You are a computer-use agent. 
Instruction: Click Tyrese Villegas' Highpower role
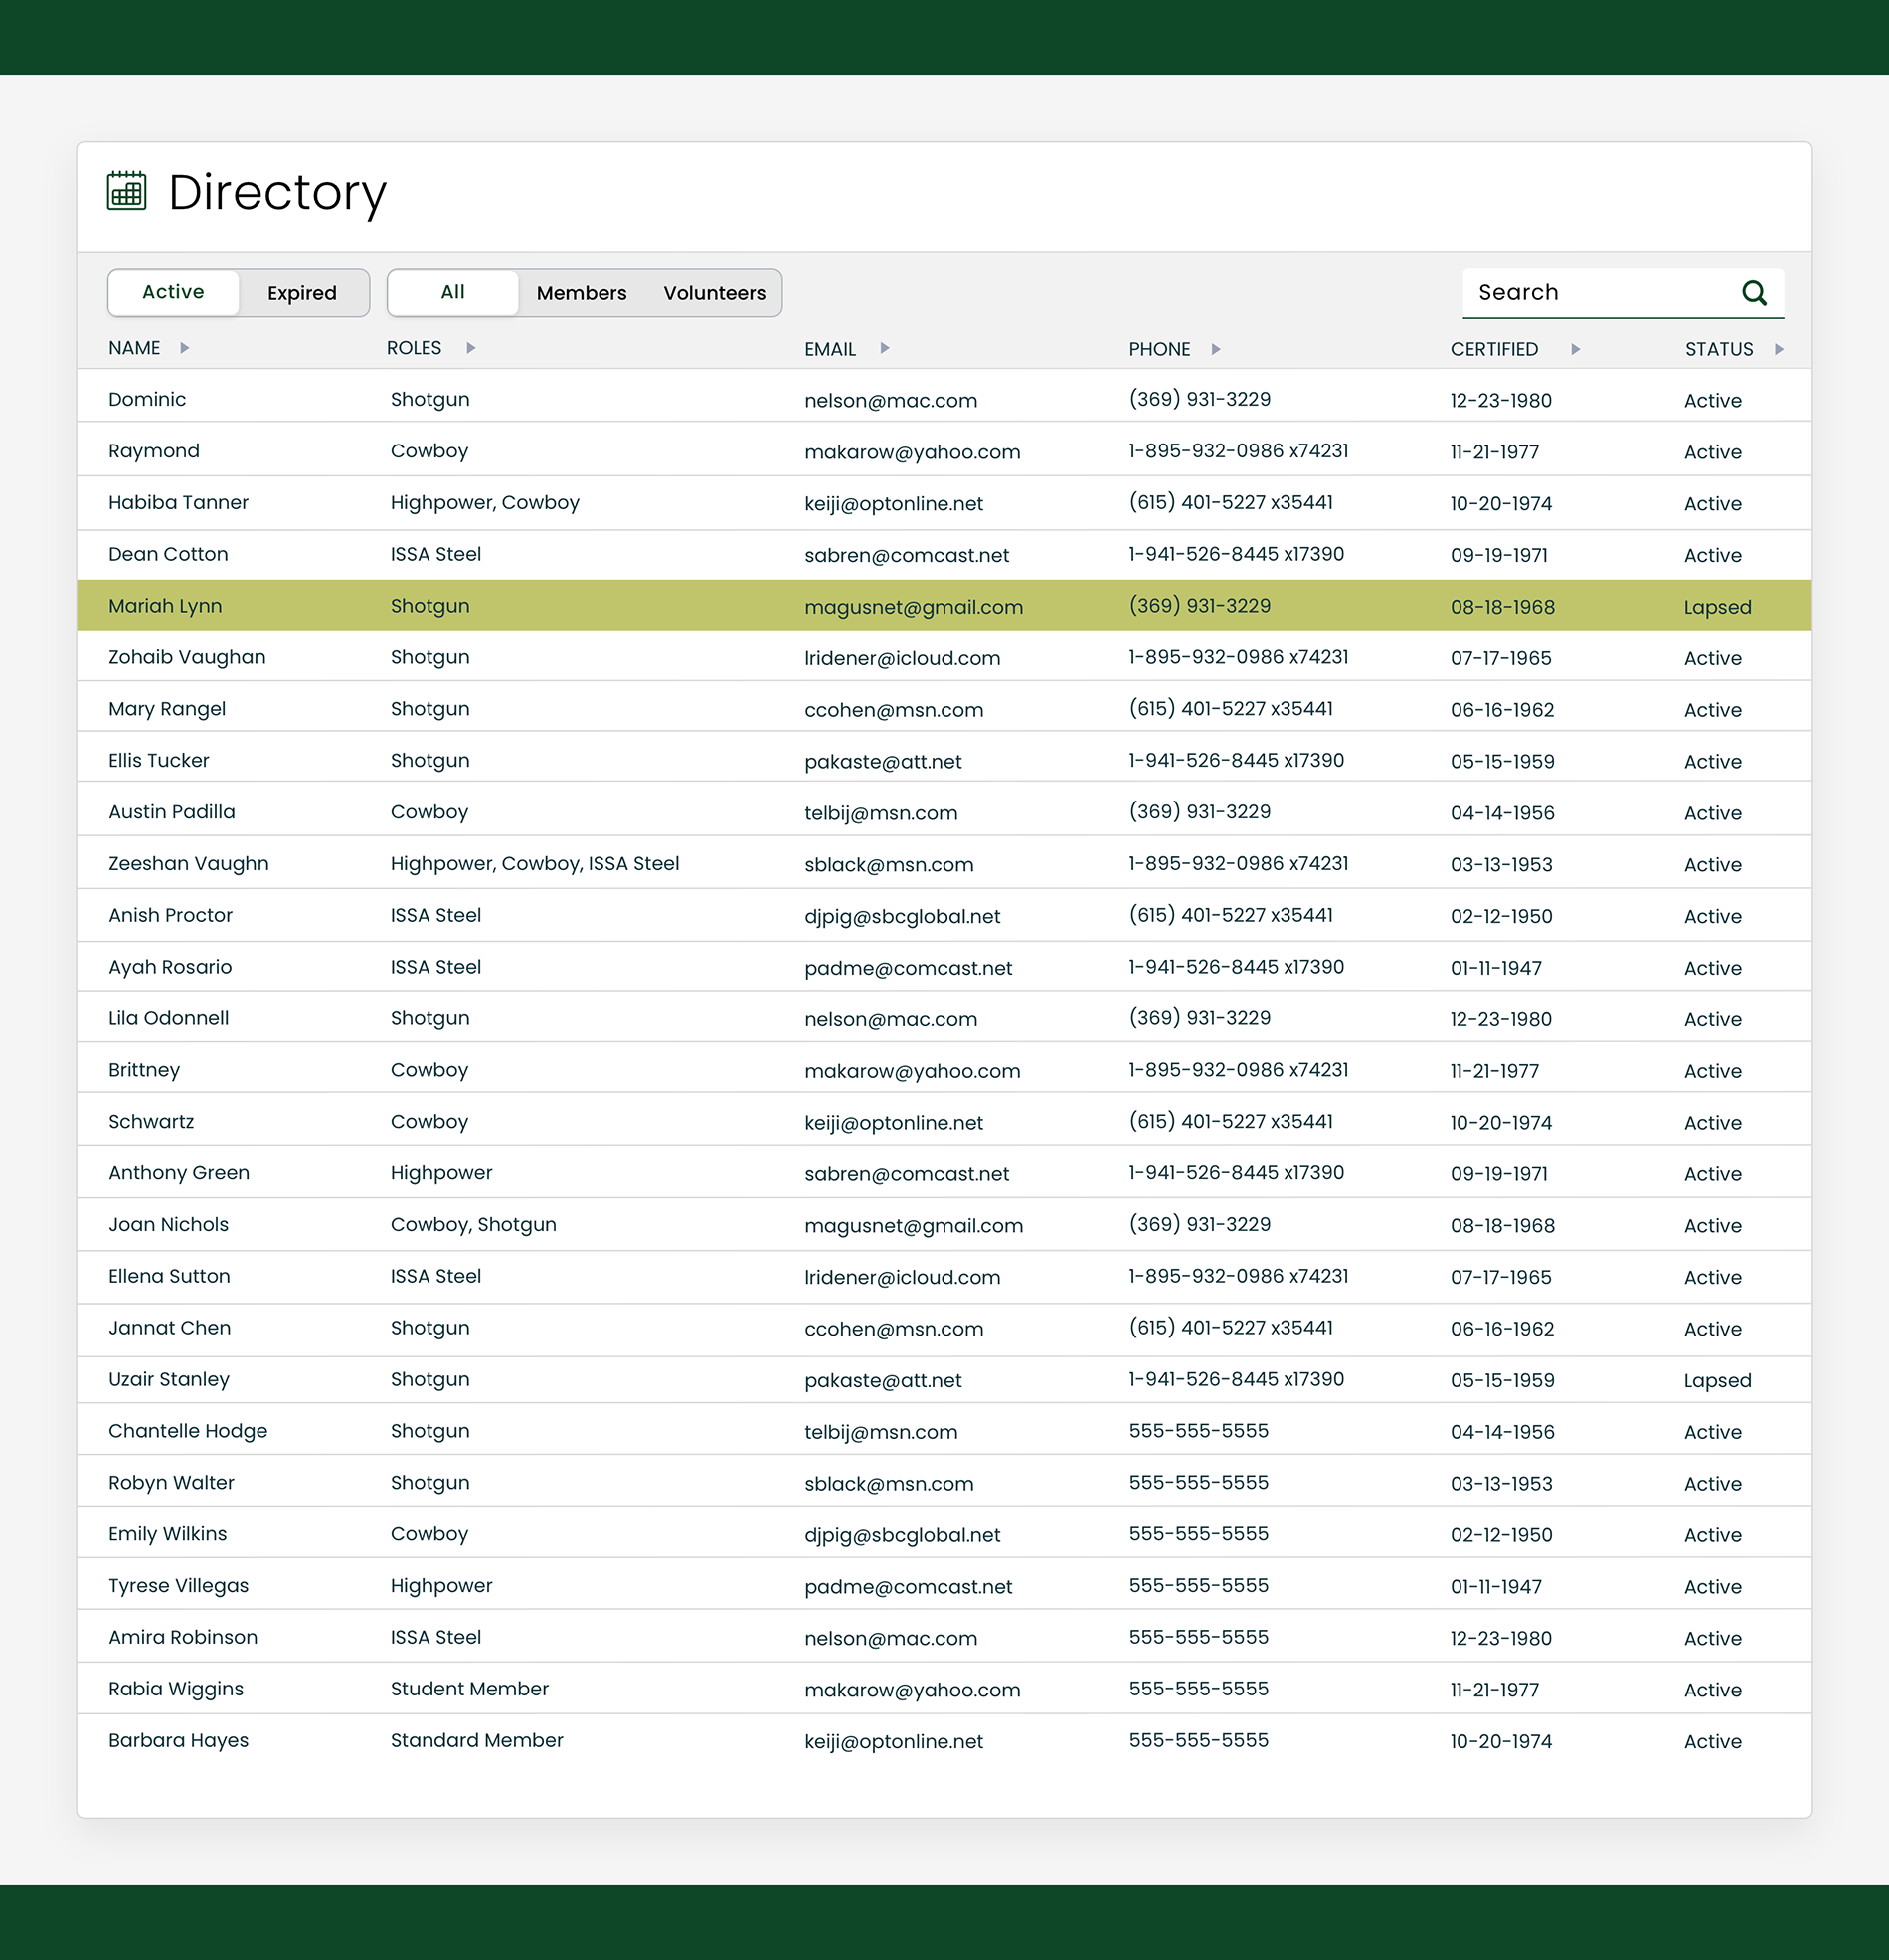(441, 1586)
